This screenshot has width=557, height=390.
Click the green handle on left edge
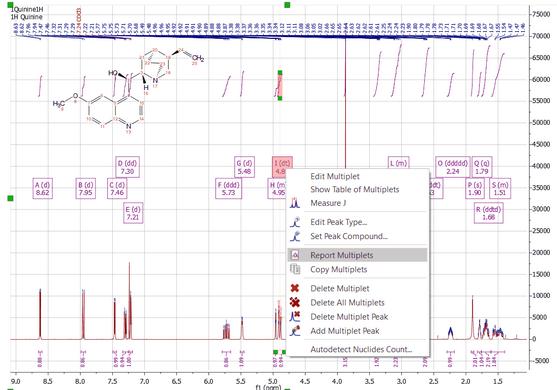10,198
